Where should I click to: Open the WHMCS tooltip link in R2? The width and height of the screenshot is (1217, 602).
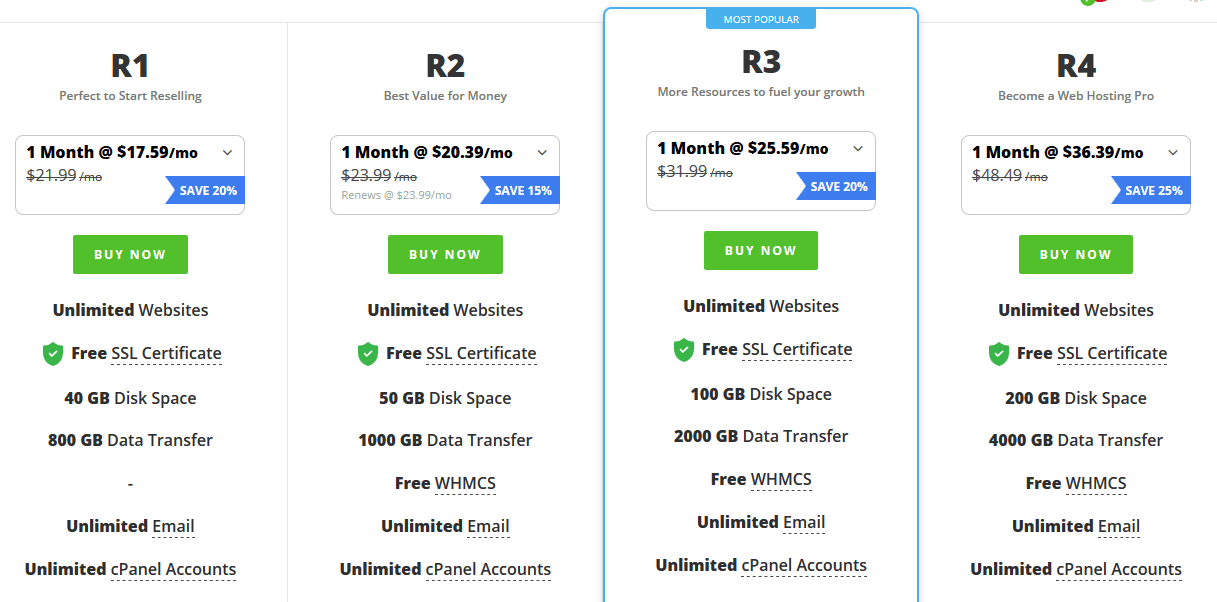(x=465, y=484)
